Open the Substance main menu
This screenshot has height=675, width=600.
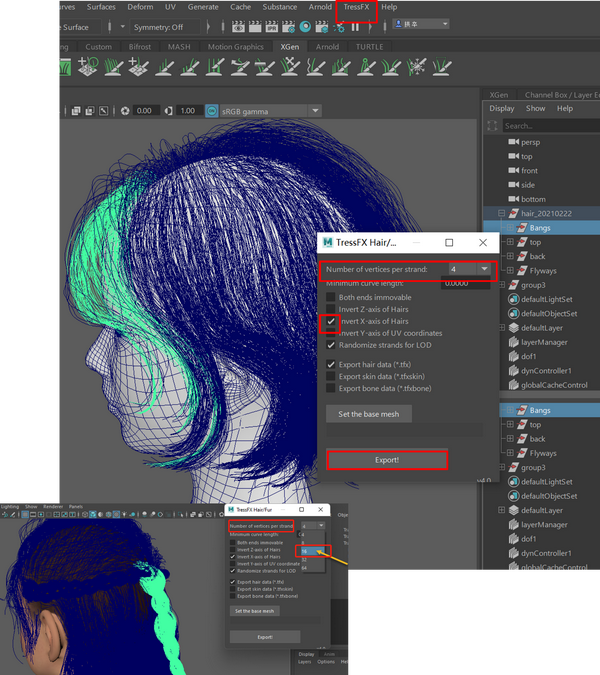click(280, 7)
